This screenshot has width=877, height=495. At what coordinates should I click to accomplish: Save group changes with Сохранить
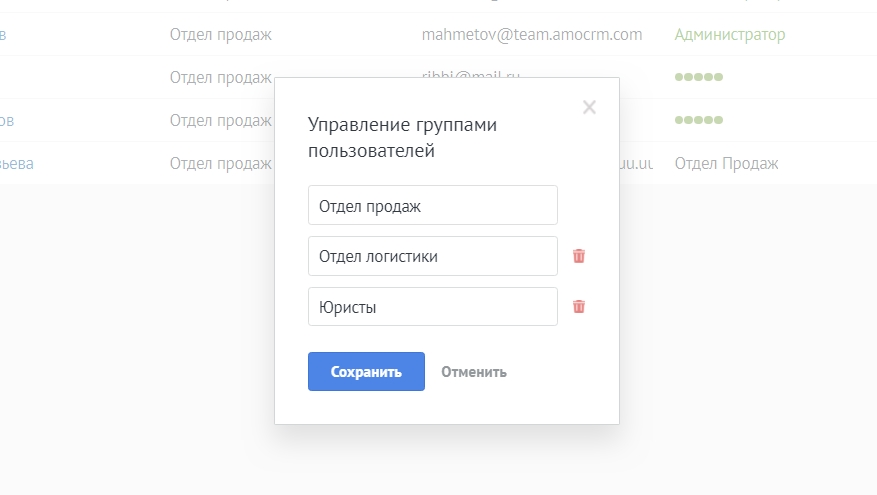coord(366,372)
